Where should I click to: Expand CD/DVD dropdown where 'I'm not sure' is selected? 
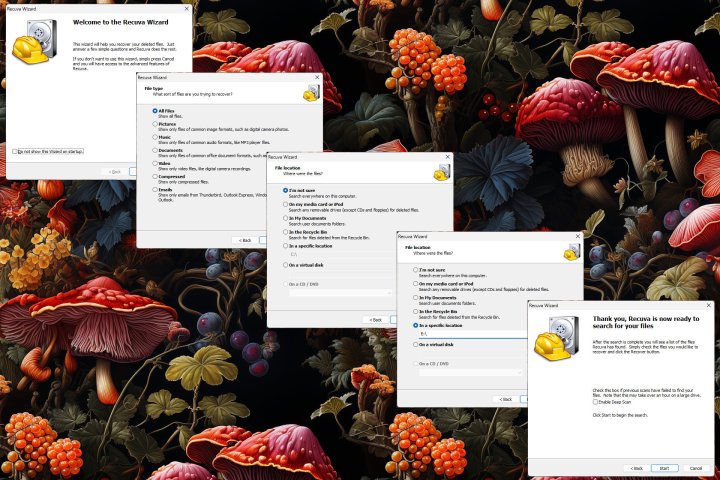click(x=340, y=292)
